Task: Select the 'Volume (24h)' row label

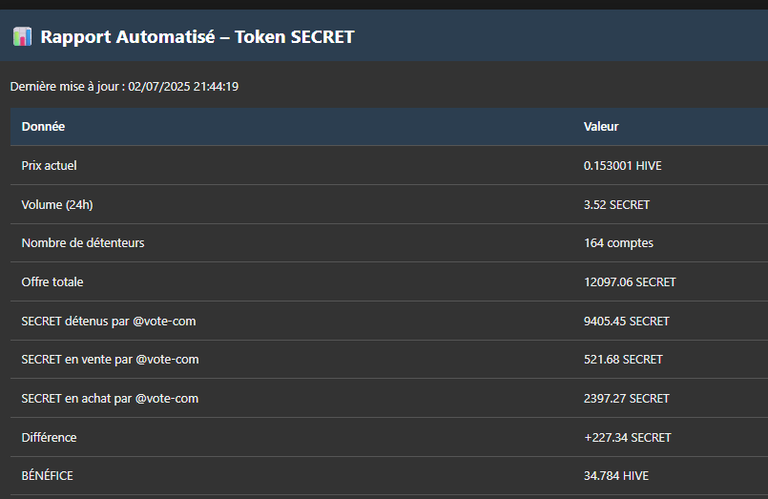Action: [x=57, y=205]
